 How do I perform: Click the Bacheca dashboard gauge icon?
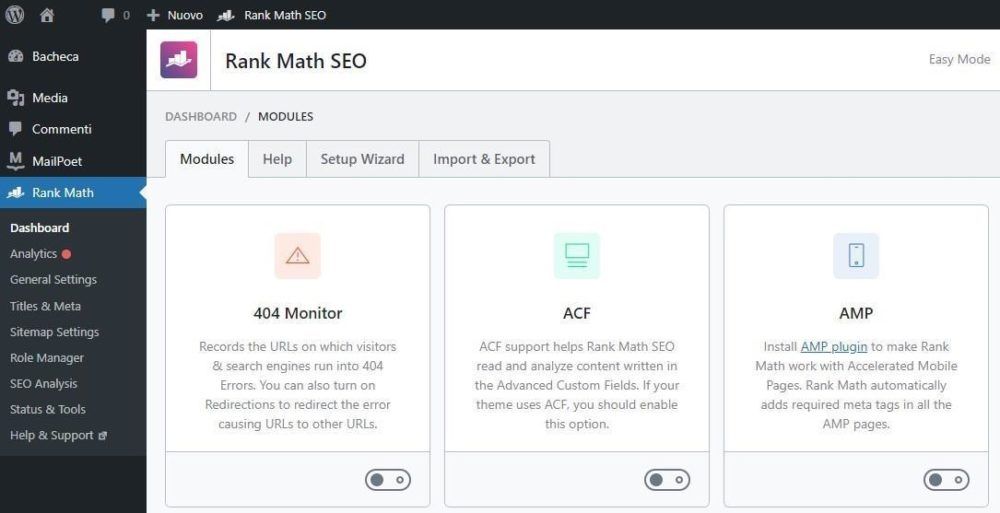pos(16,56)
